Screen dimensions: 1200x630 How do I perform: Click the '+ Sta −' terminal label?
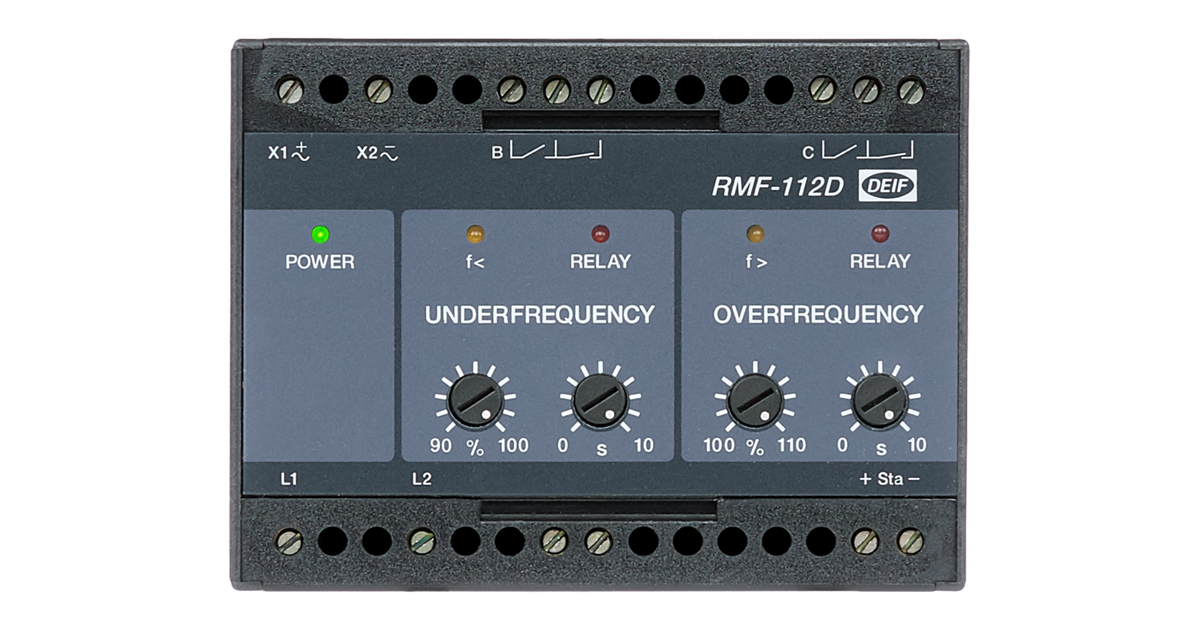(889, 479)
